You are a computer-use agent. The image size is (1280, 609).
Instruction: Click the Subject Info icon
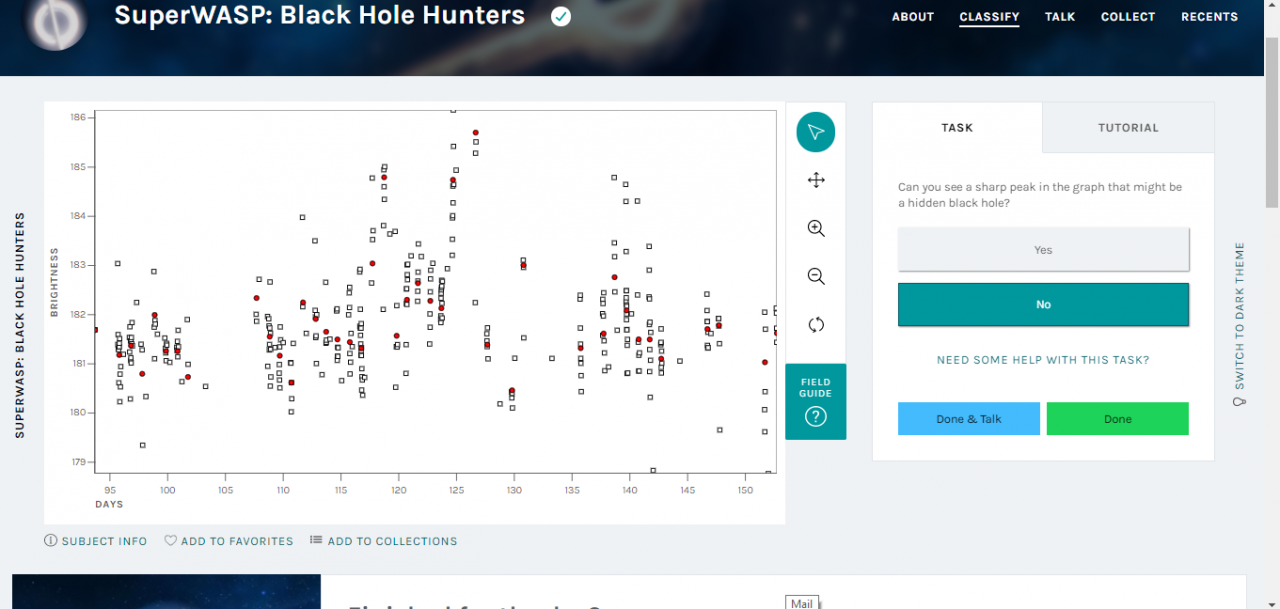coord(51,541)
